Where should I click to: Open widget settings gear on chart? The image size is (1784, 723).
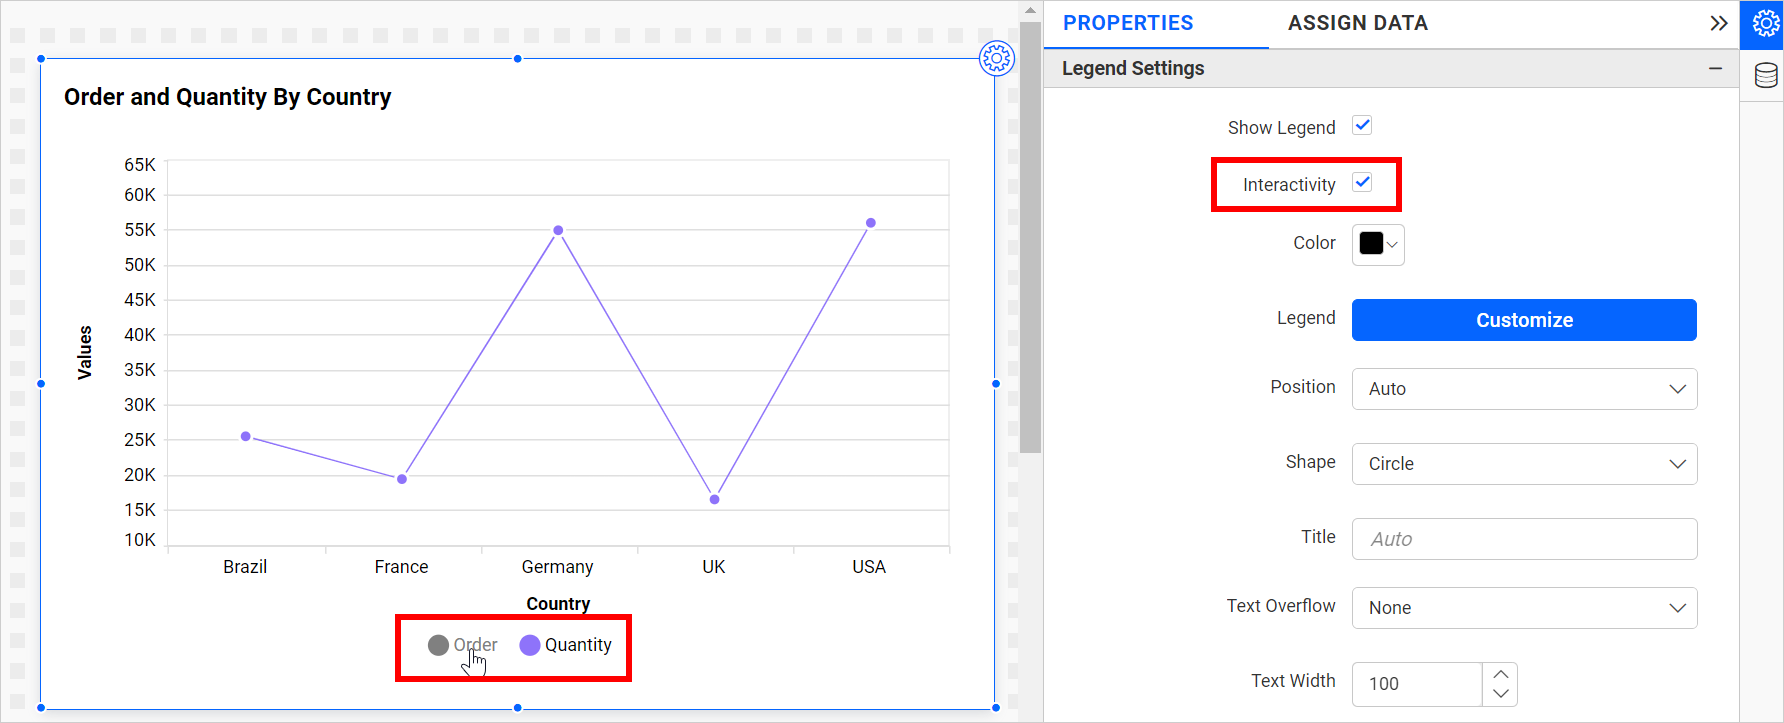tap(996, 58)
